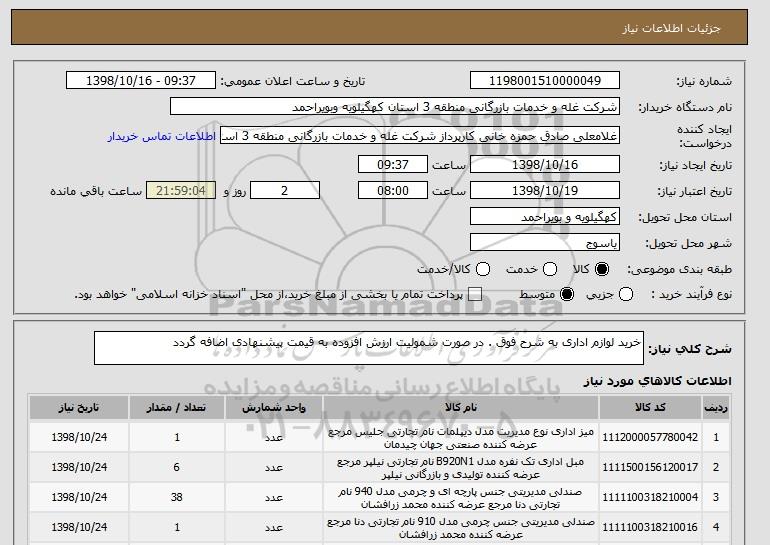Viewport: 770px width, 545px height.
Task: Click the unit عدد in row 4
Action: 274,527
